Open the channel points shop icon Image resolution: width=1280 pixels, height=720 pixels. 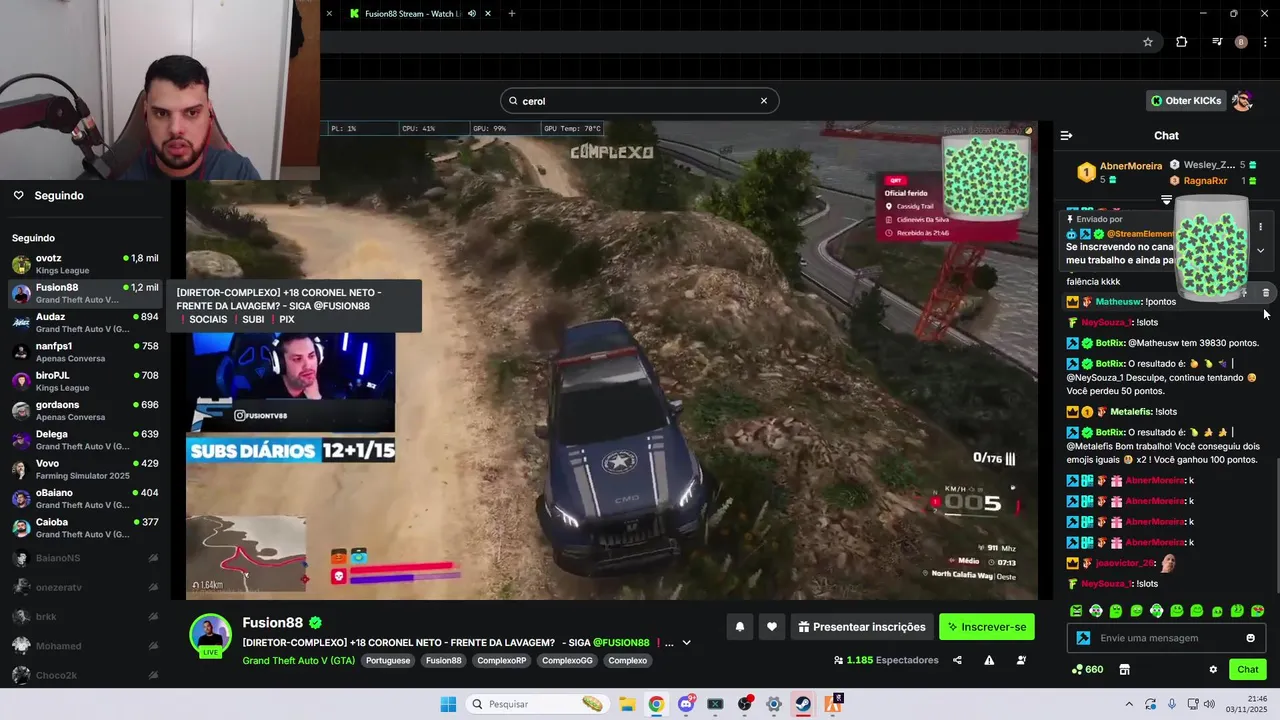pyautogui.click(x=1124, y=669)
